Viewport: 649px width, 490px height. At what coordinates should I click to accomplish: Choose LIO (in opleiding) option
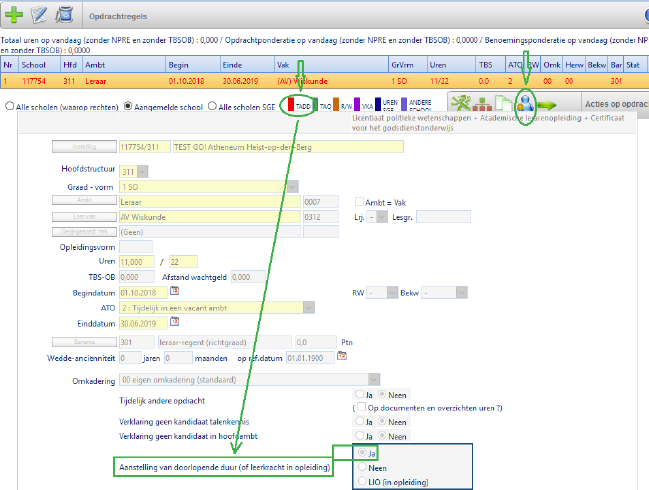pos(362,481)
